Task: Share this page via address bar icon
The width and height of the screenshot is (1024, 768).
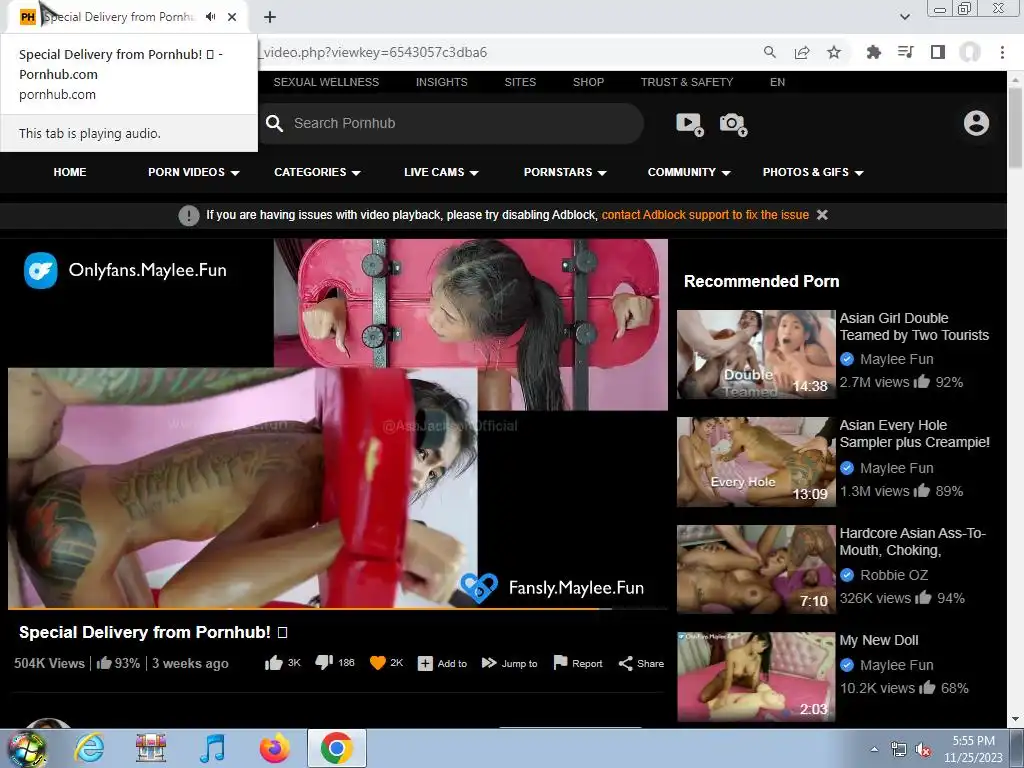Action: [x=802, y=52]
